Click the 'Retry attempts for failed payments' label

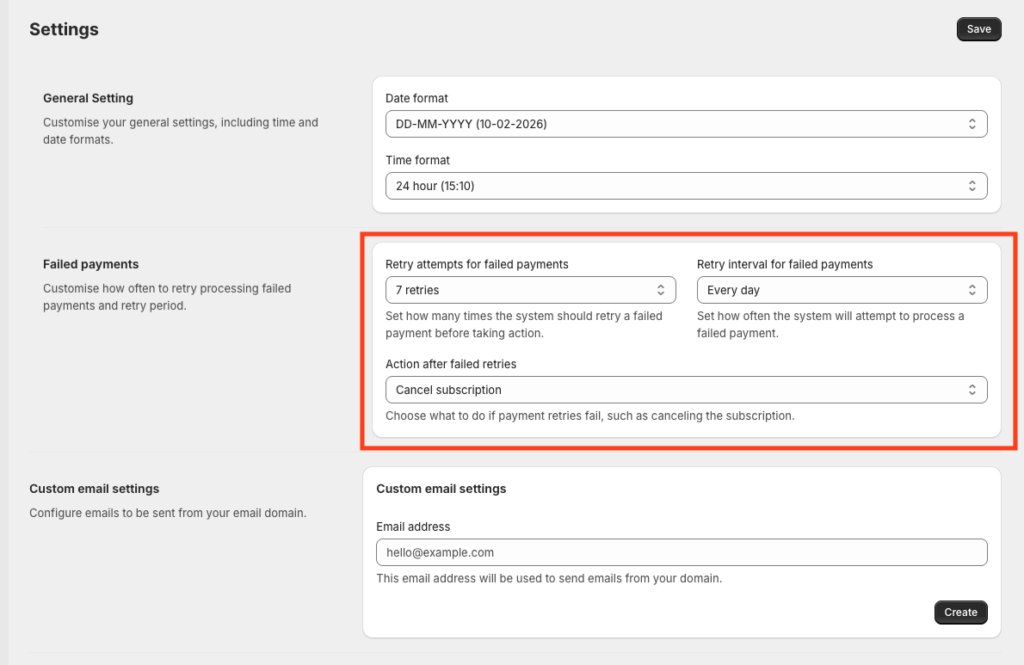coord(477,264)
